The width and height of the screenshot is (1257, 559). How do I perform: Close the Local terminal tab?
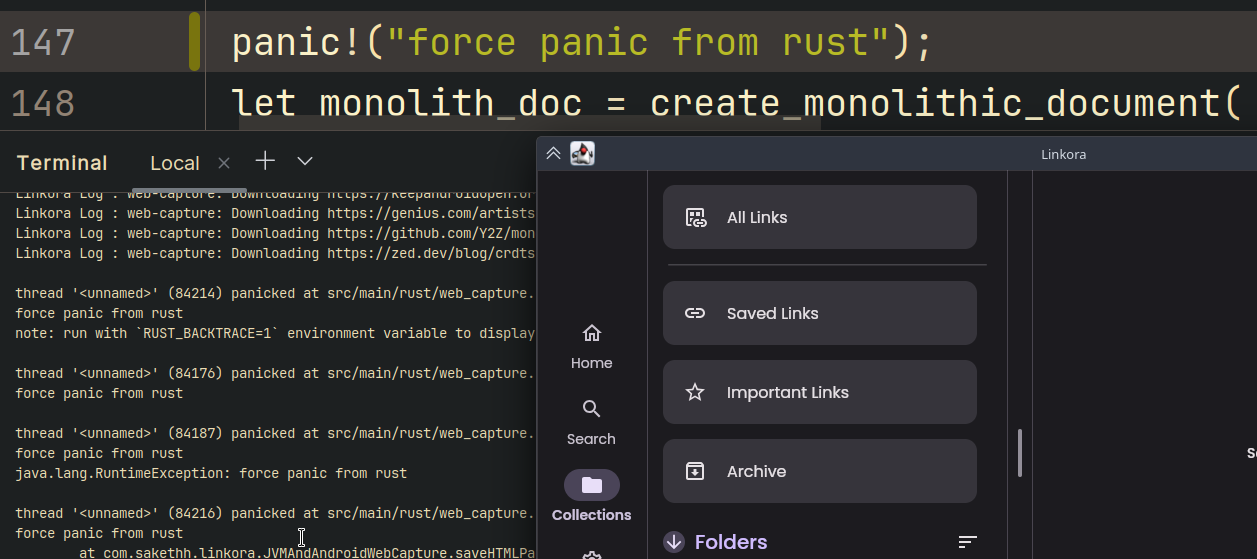click(224, 162)
